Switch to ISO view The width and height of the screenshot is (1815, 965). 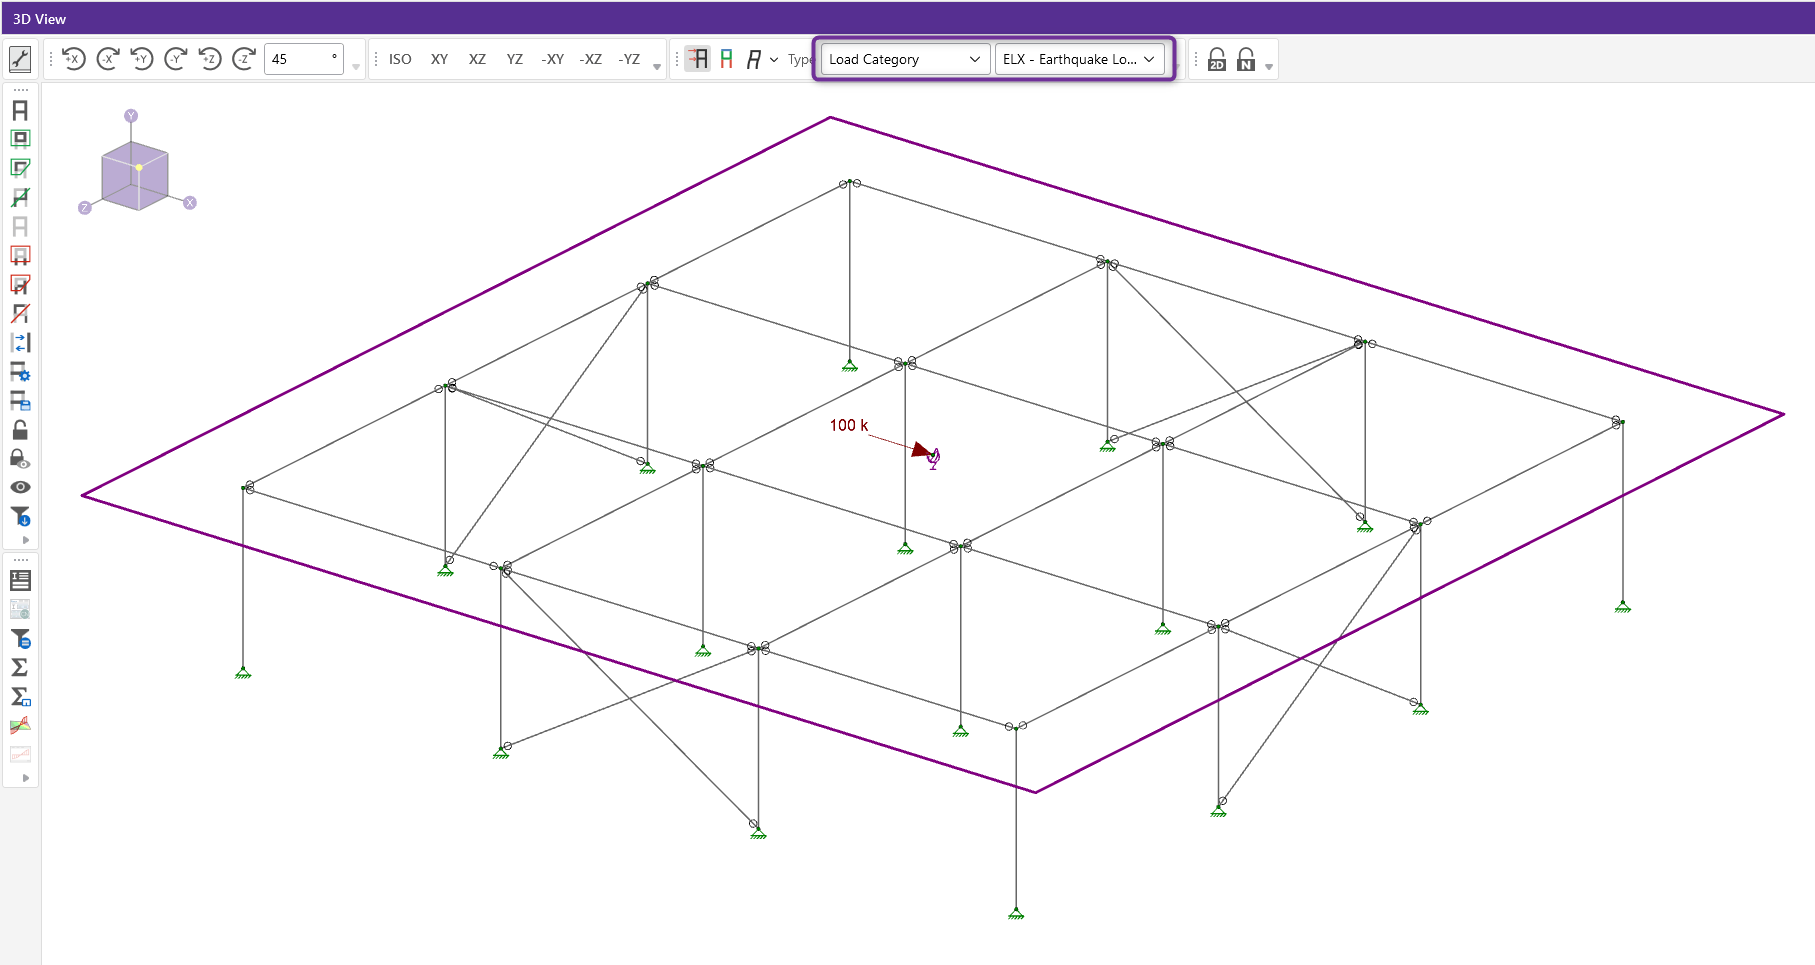pos(400,59)
